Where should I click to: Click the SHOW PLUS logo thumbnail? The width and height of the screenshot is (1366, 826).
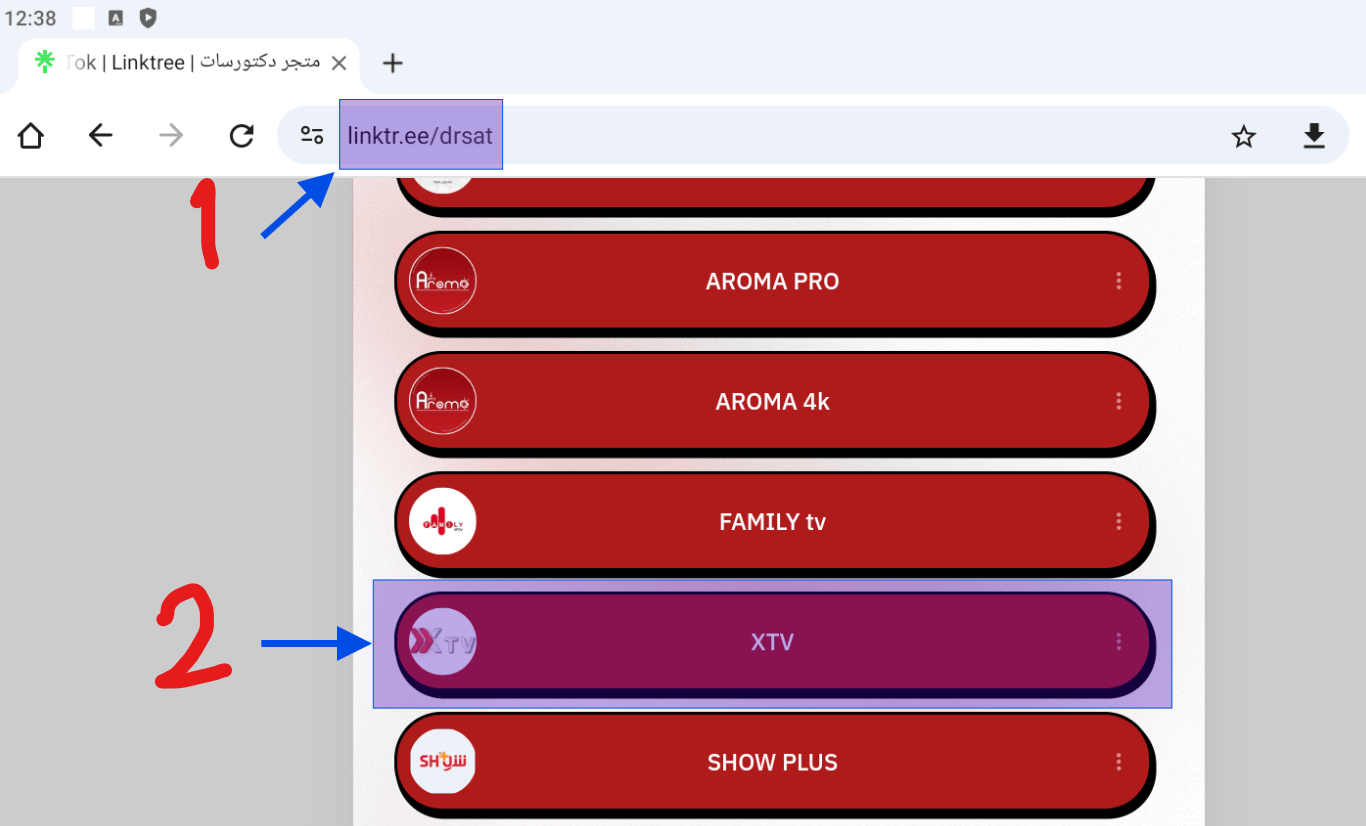pyautogui.click(x=443, y=762)
